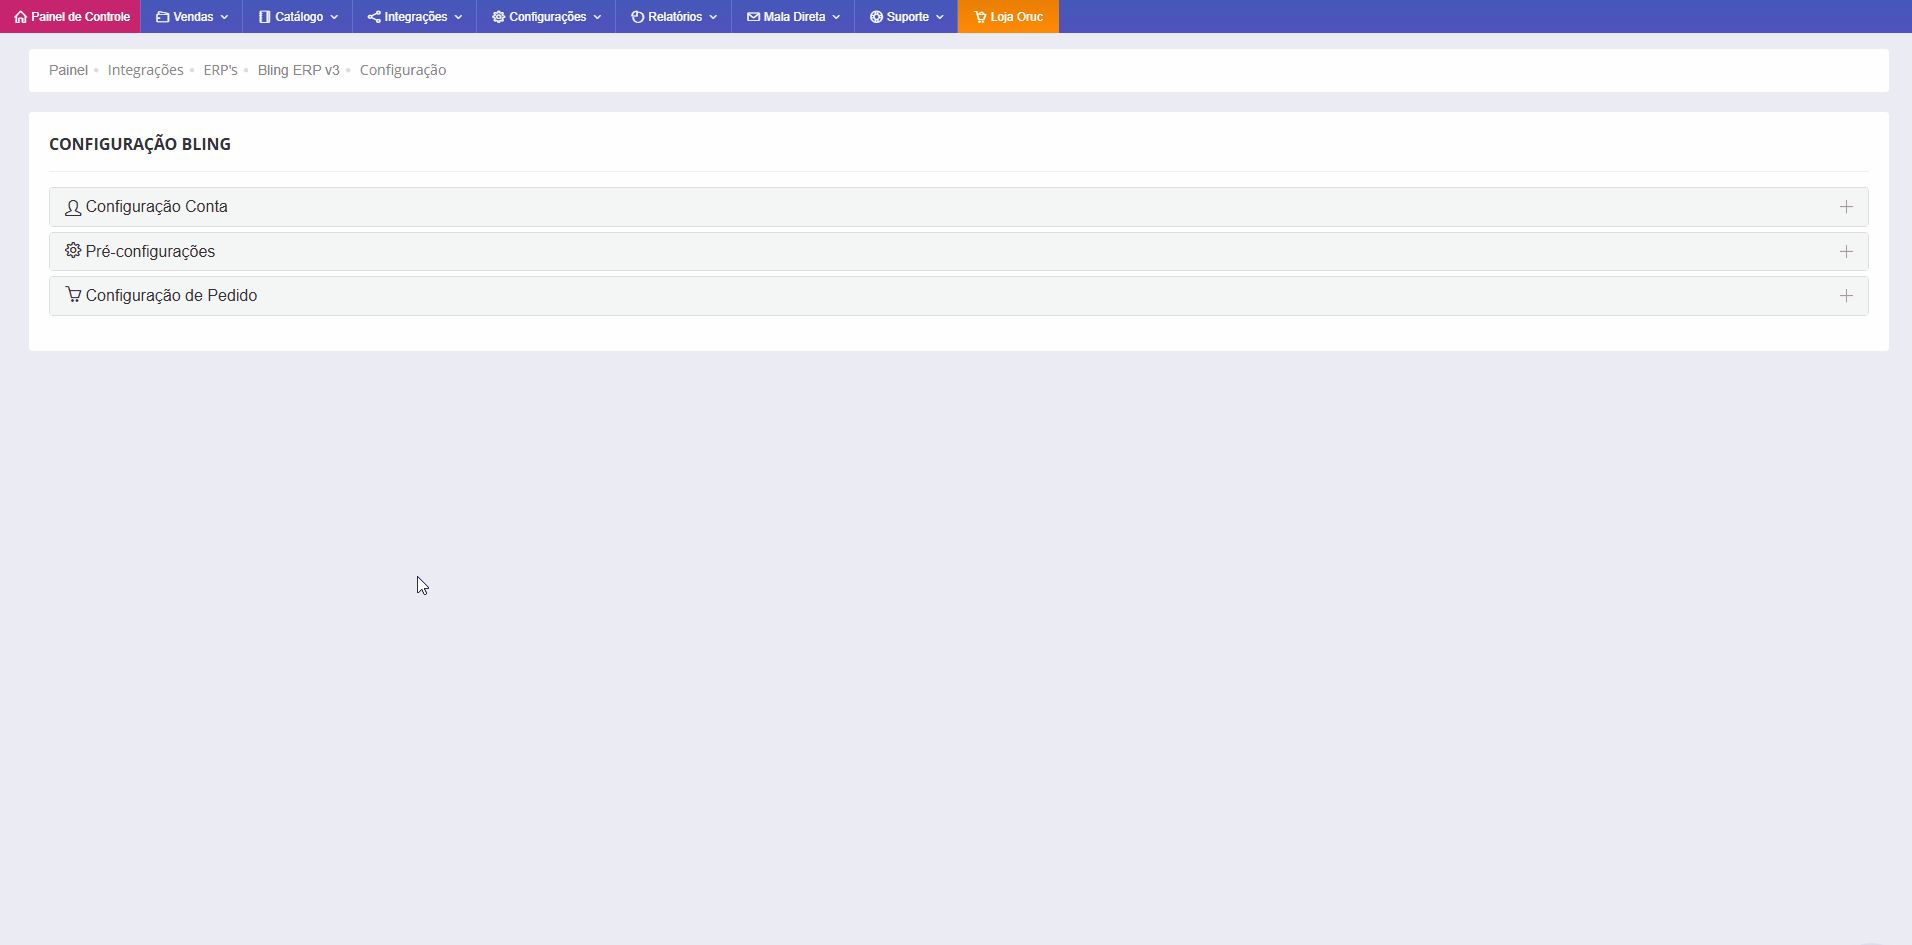1912x945 pixels.
Task: Click the home icon in Painel de Controle
Action: click(20, 17)
